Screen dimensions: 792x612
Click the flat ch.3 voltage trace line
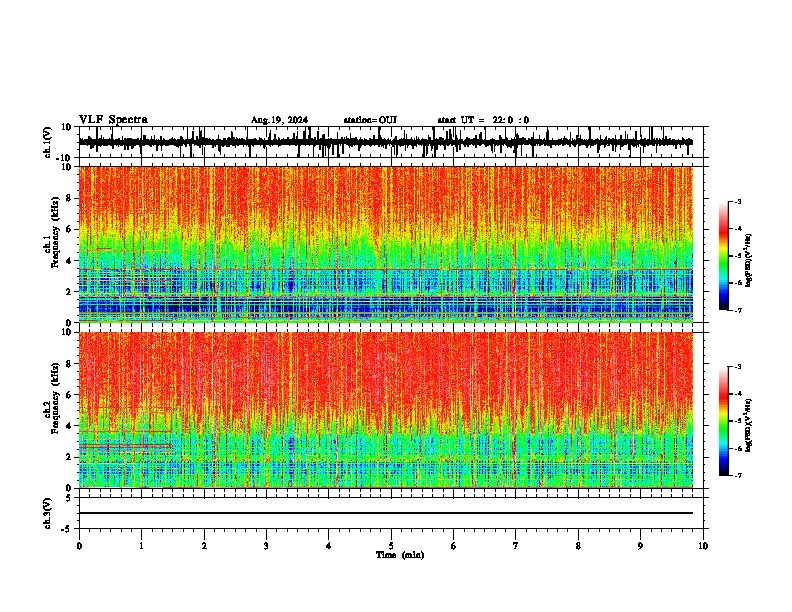pyautogui.click(x=386, y=513)
